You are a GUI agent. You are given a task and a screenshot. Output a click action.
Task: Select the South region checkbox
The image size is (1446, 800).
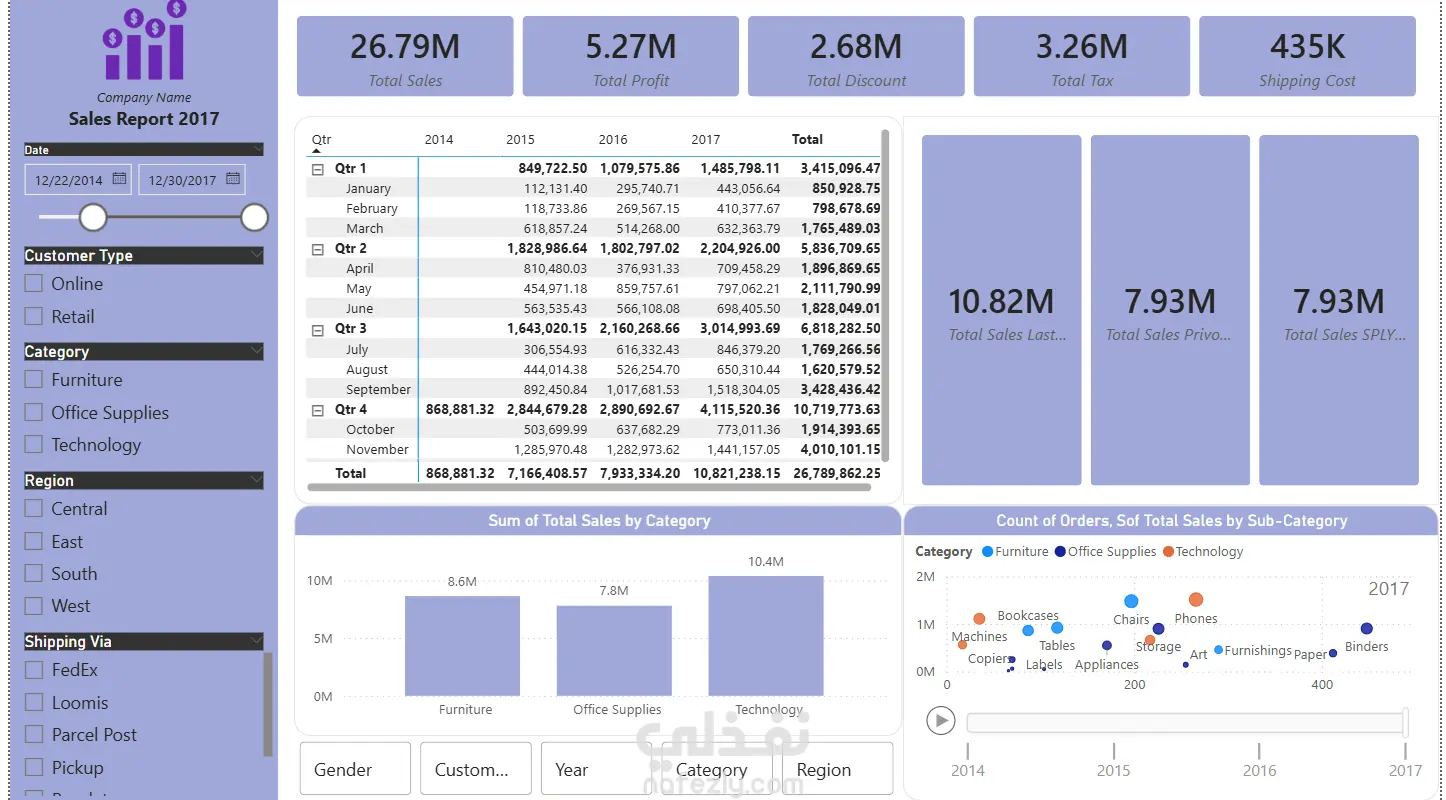click(34, 574)
